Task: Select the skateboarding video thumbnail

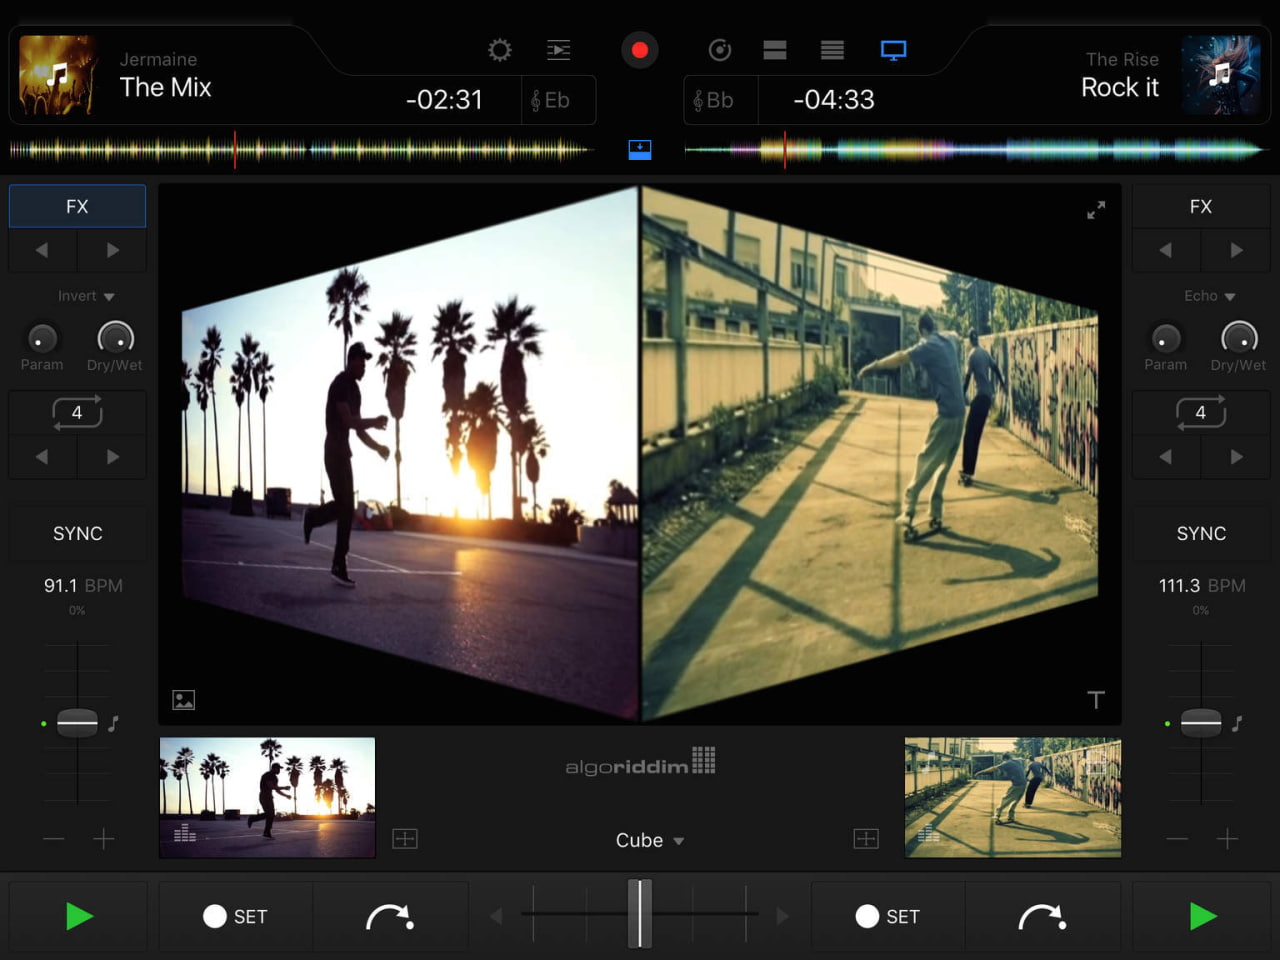Action: [x=1012, y=797]
